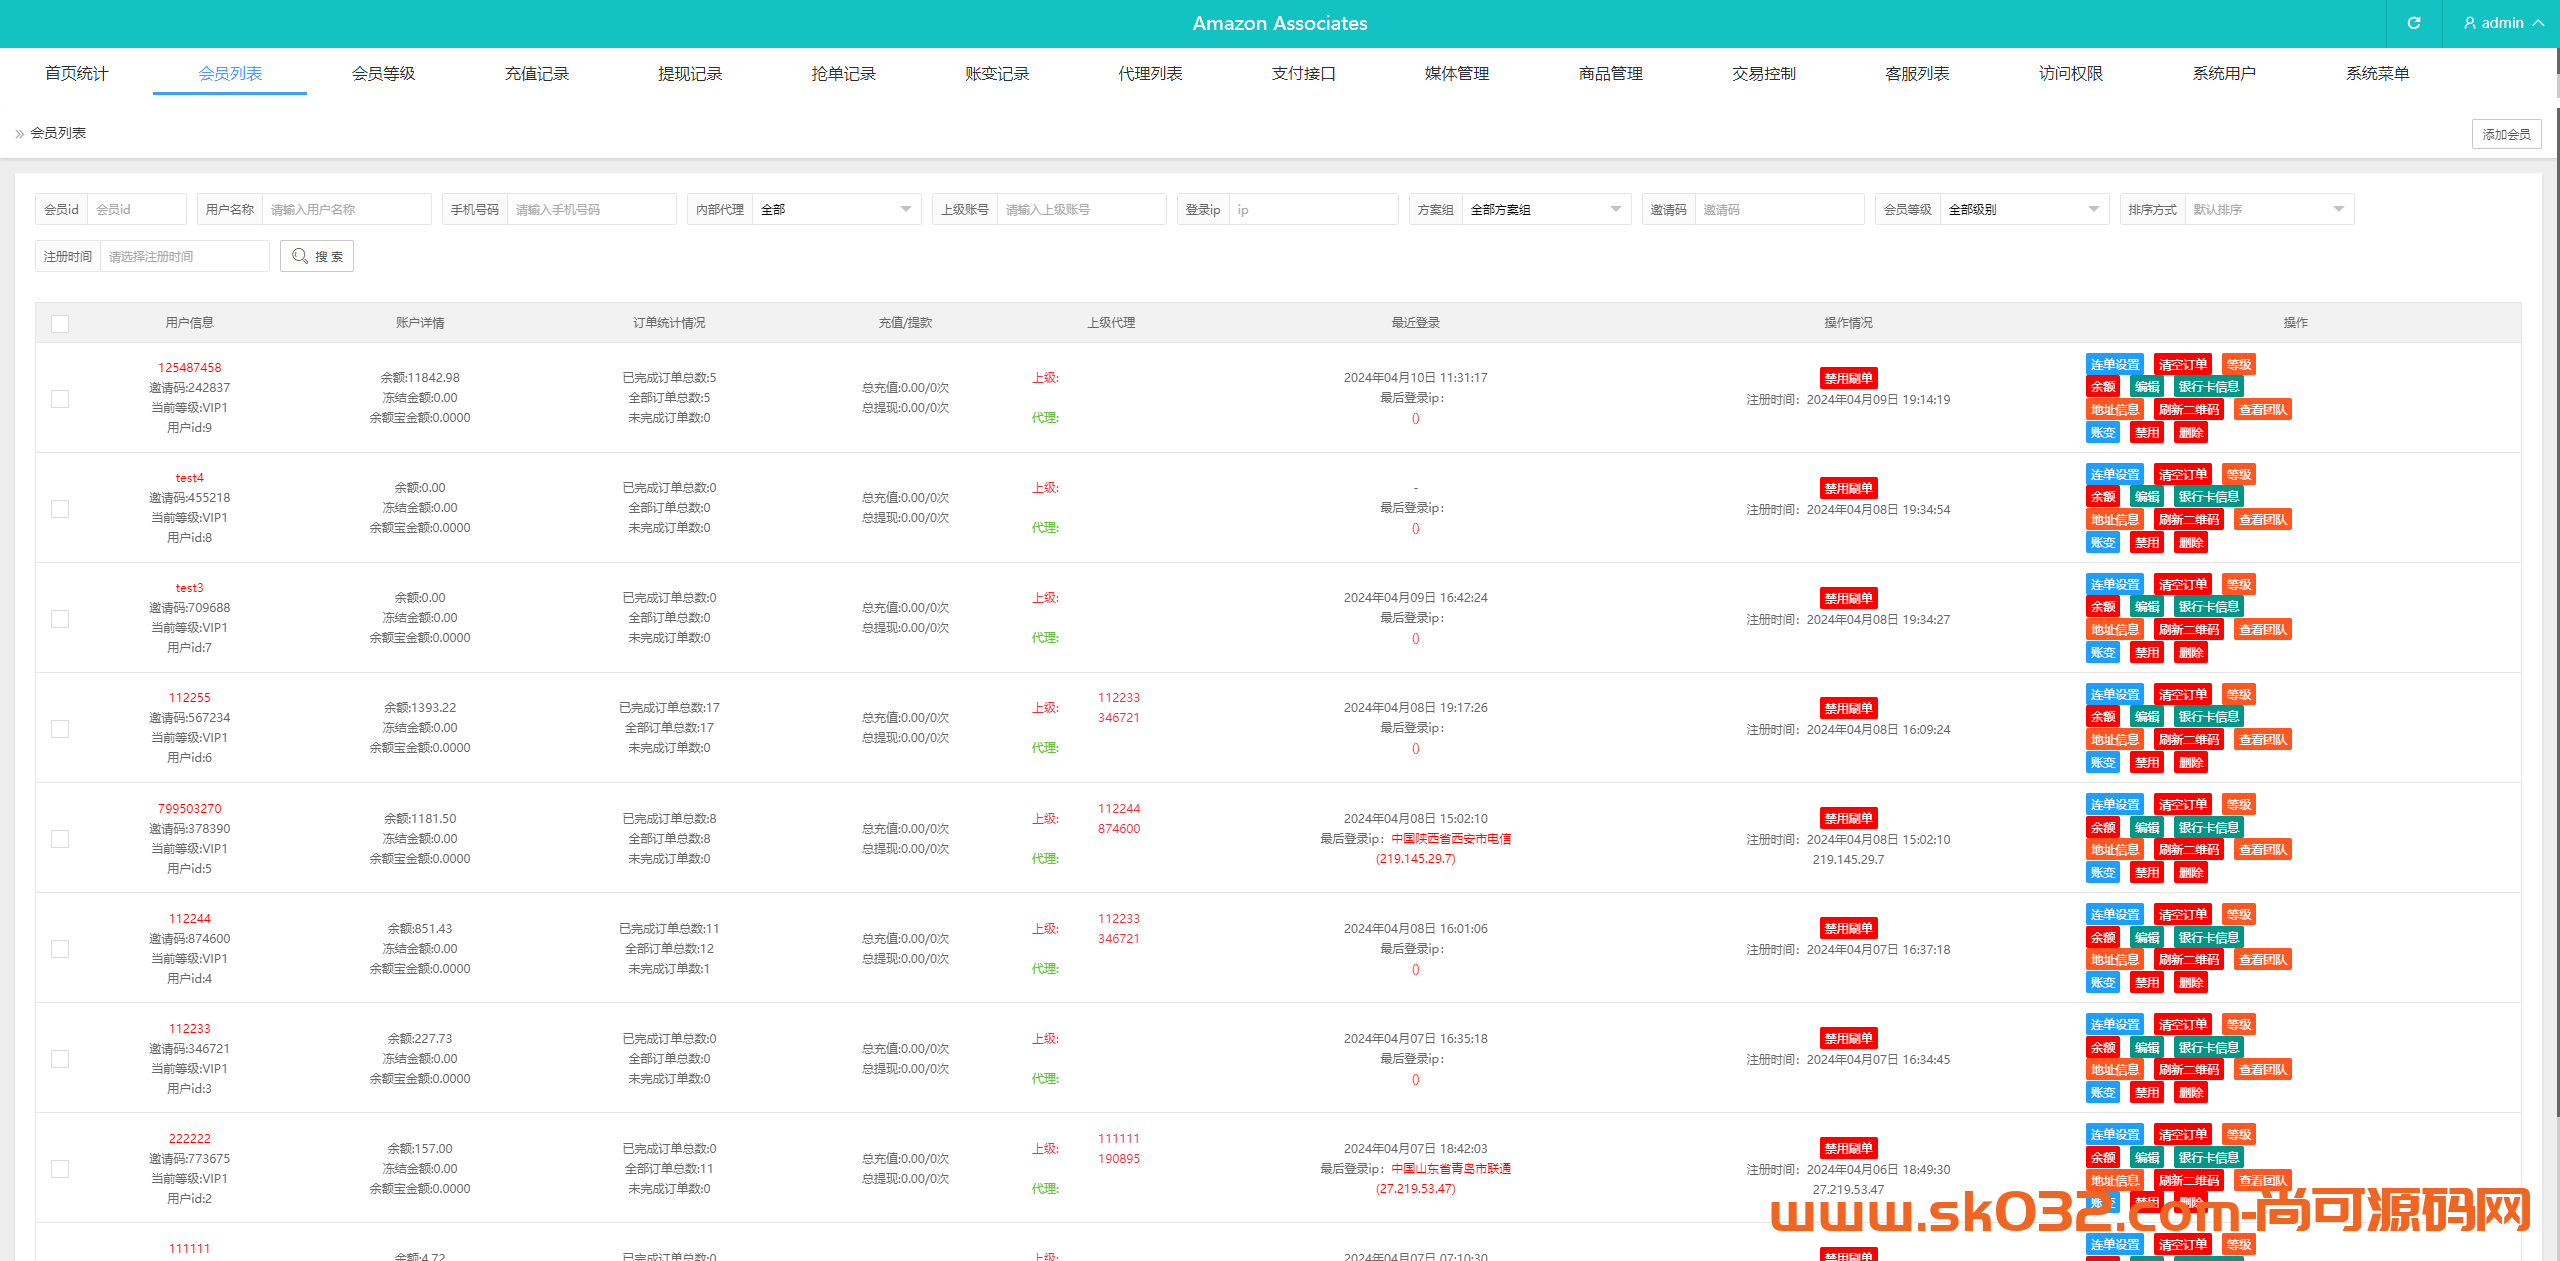
Task: Click 余额 button for user test4
Action: click(x=2102, y=497)
